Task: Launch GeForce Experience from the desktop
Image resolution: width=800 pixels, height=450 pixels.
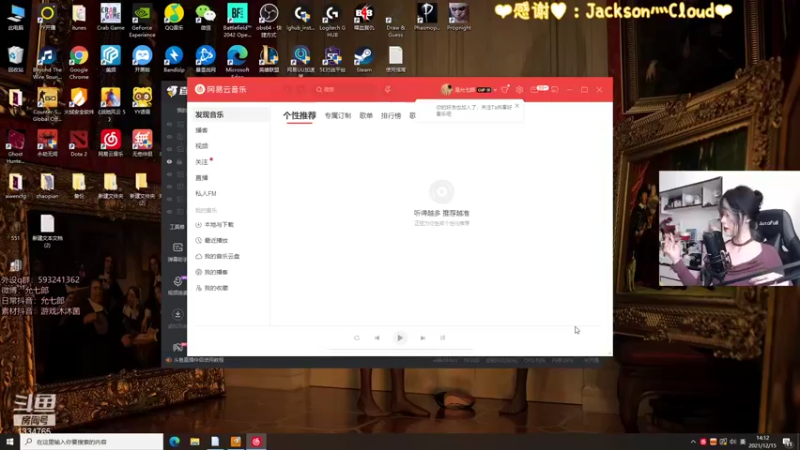Action: click(142, 20)
